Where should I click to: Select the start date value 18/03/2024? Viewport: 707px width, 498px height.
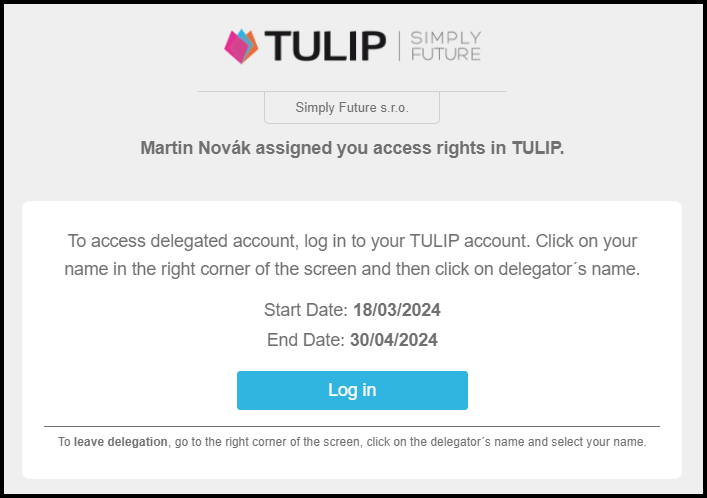point(397,310)
